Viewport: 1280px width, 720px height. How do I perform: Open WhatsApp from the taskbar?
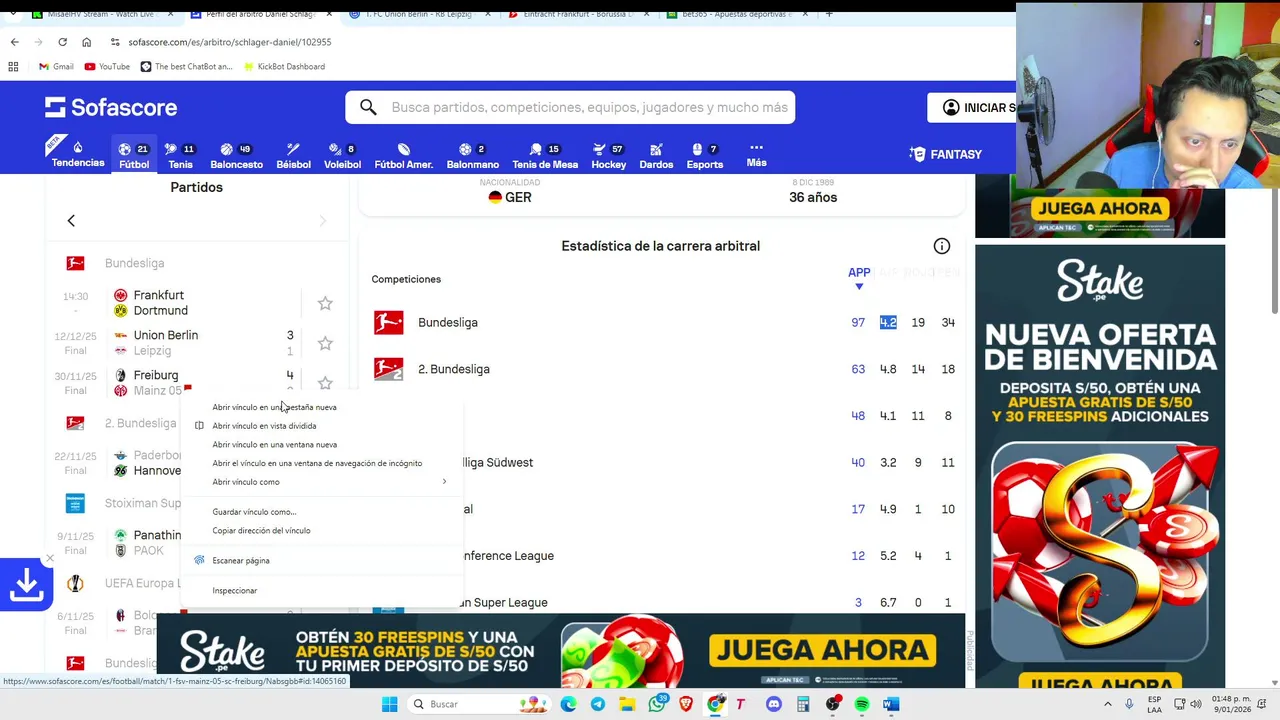tap(656, 704)
